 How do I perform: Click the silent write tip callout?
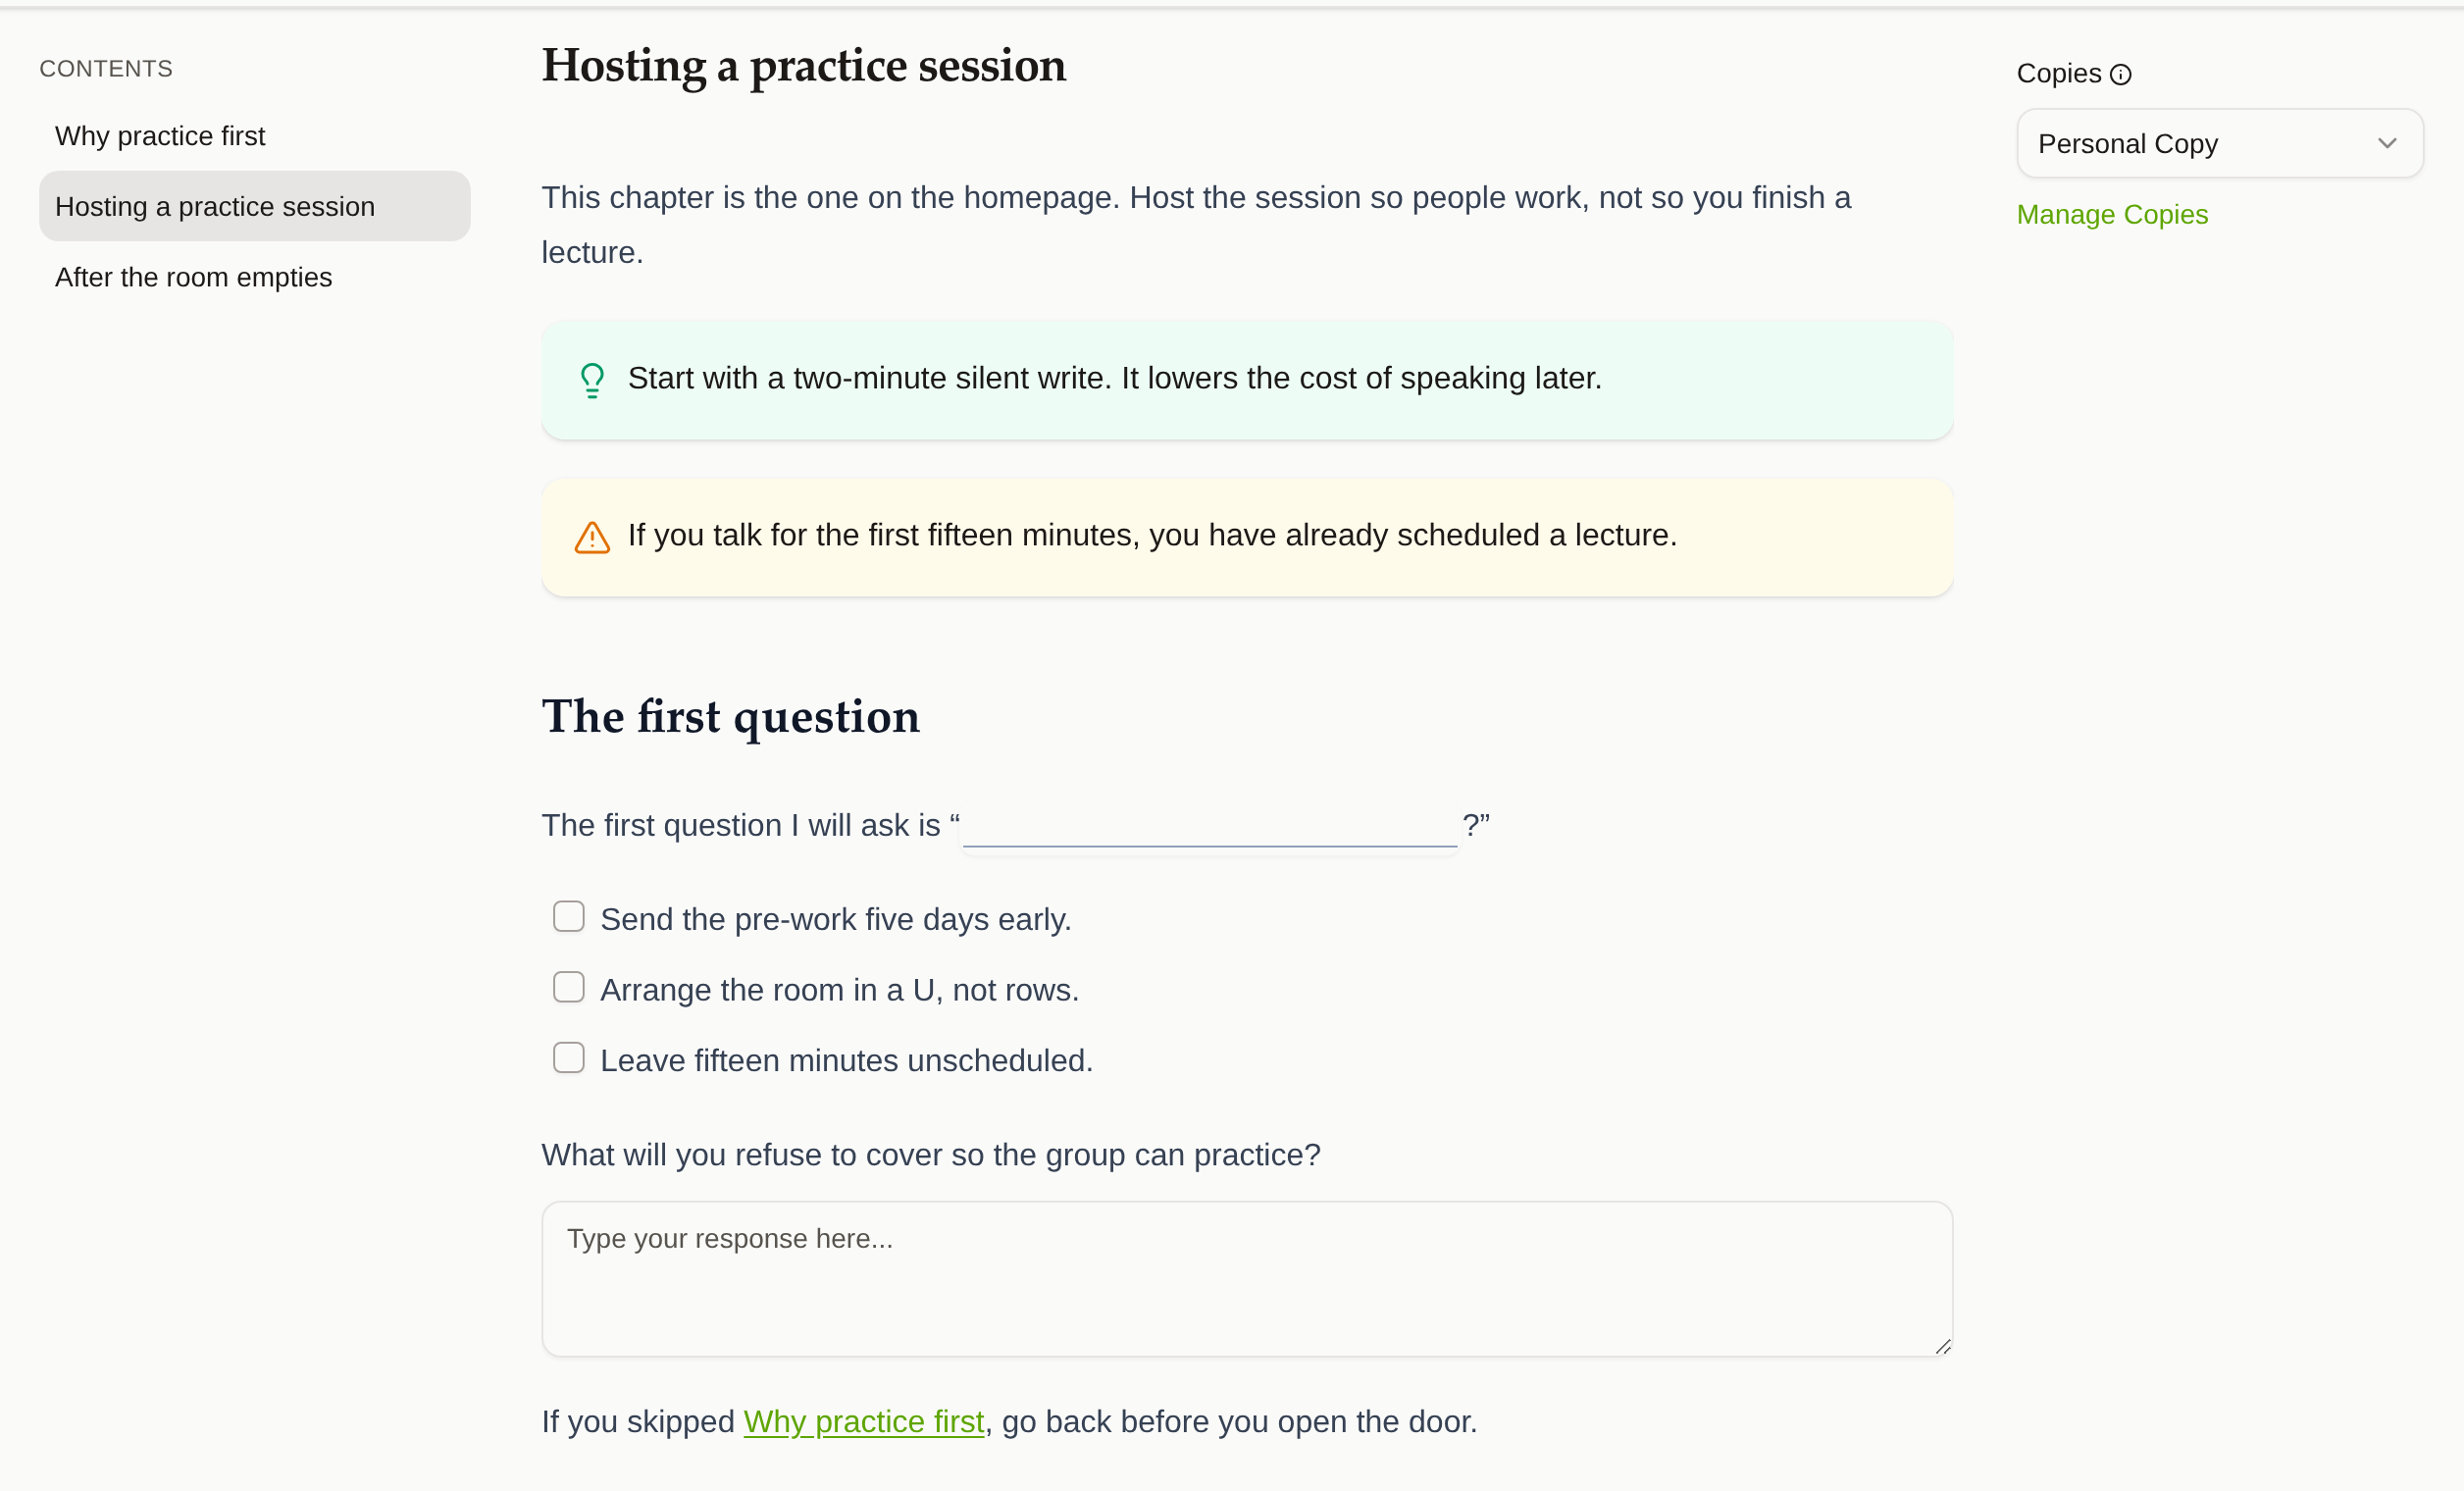pyautogui.click(x=1247, y=380)
